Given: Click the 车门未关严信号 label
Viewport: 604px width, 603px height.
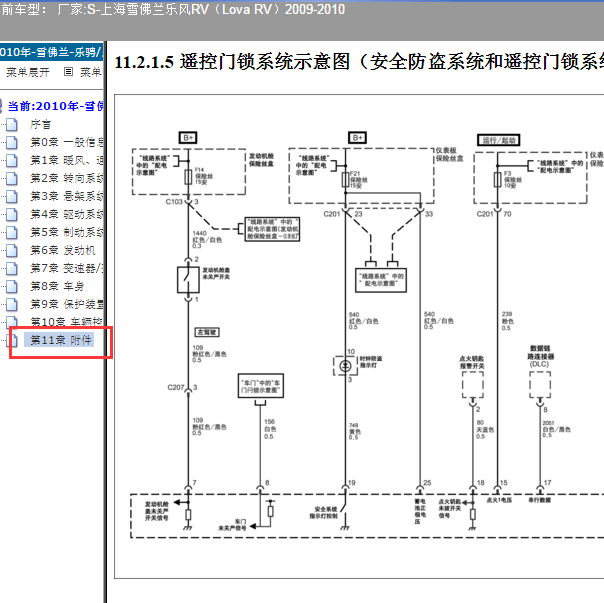Looking at the screenshot, I should click(x=232, y=524).
